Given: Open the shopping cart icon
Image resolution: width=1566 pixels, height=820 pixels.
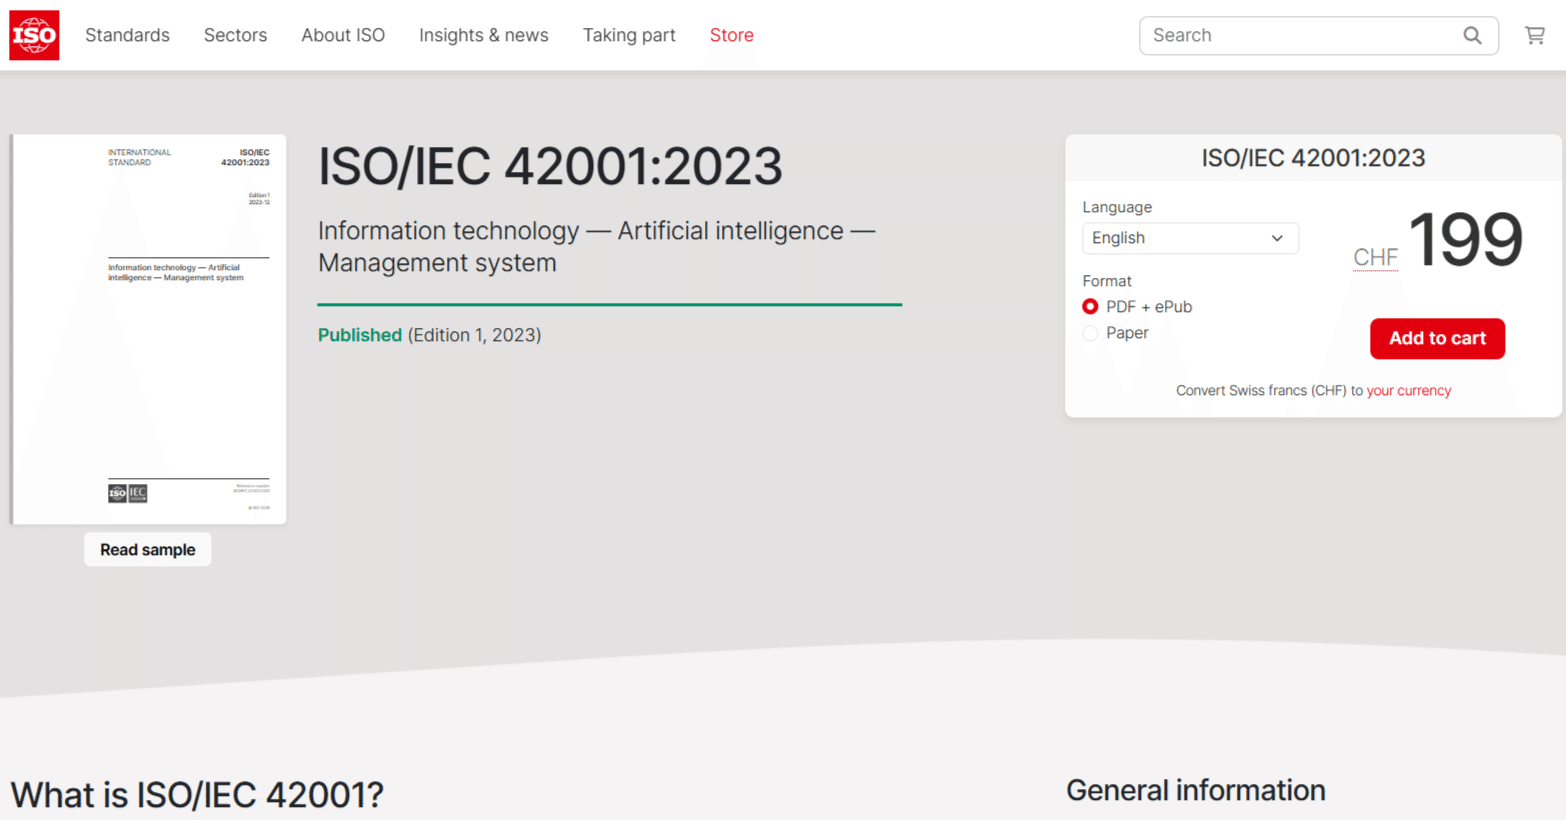Looking at the screenshot, I should tap(1535, 36).
